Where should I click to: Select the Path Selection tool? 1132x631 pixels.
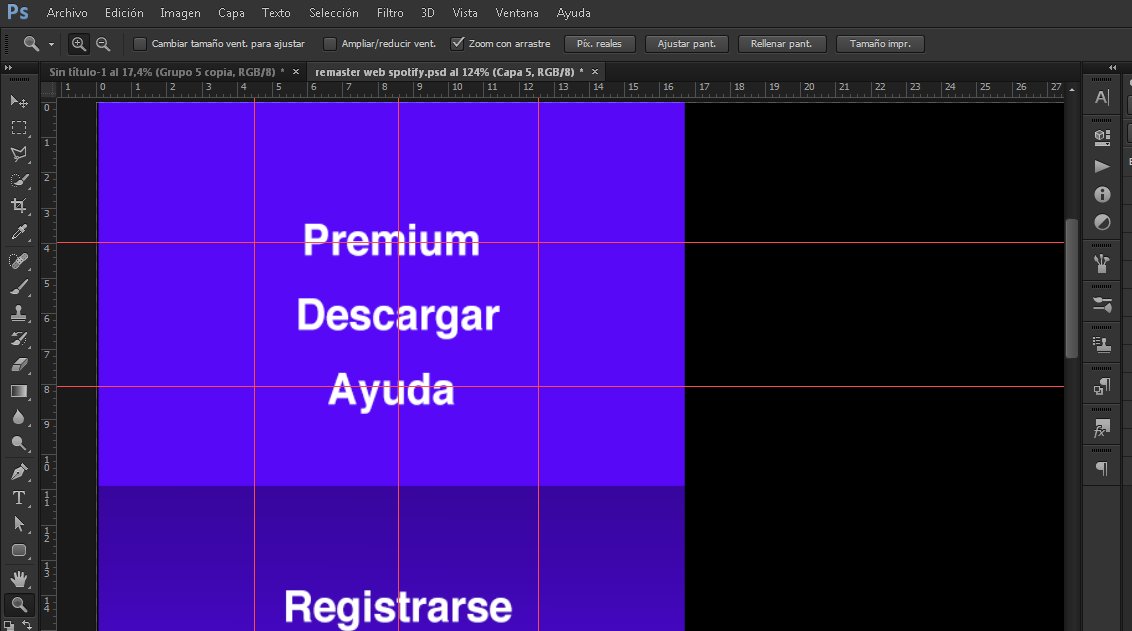19,523
